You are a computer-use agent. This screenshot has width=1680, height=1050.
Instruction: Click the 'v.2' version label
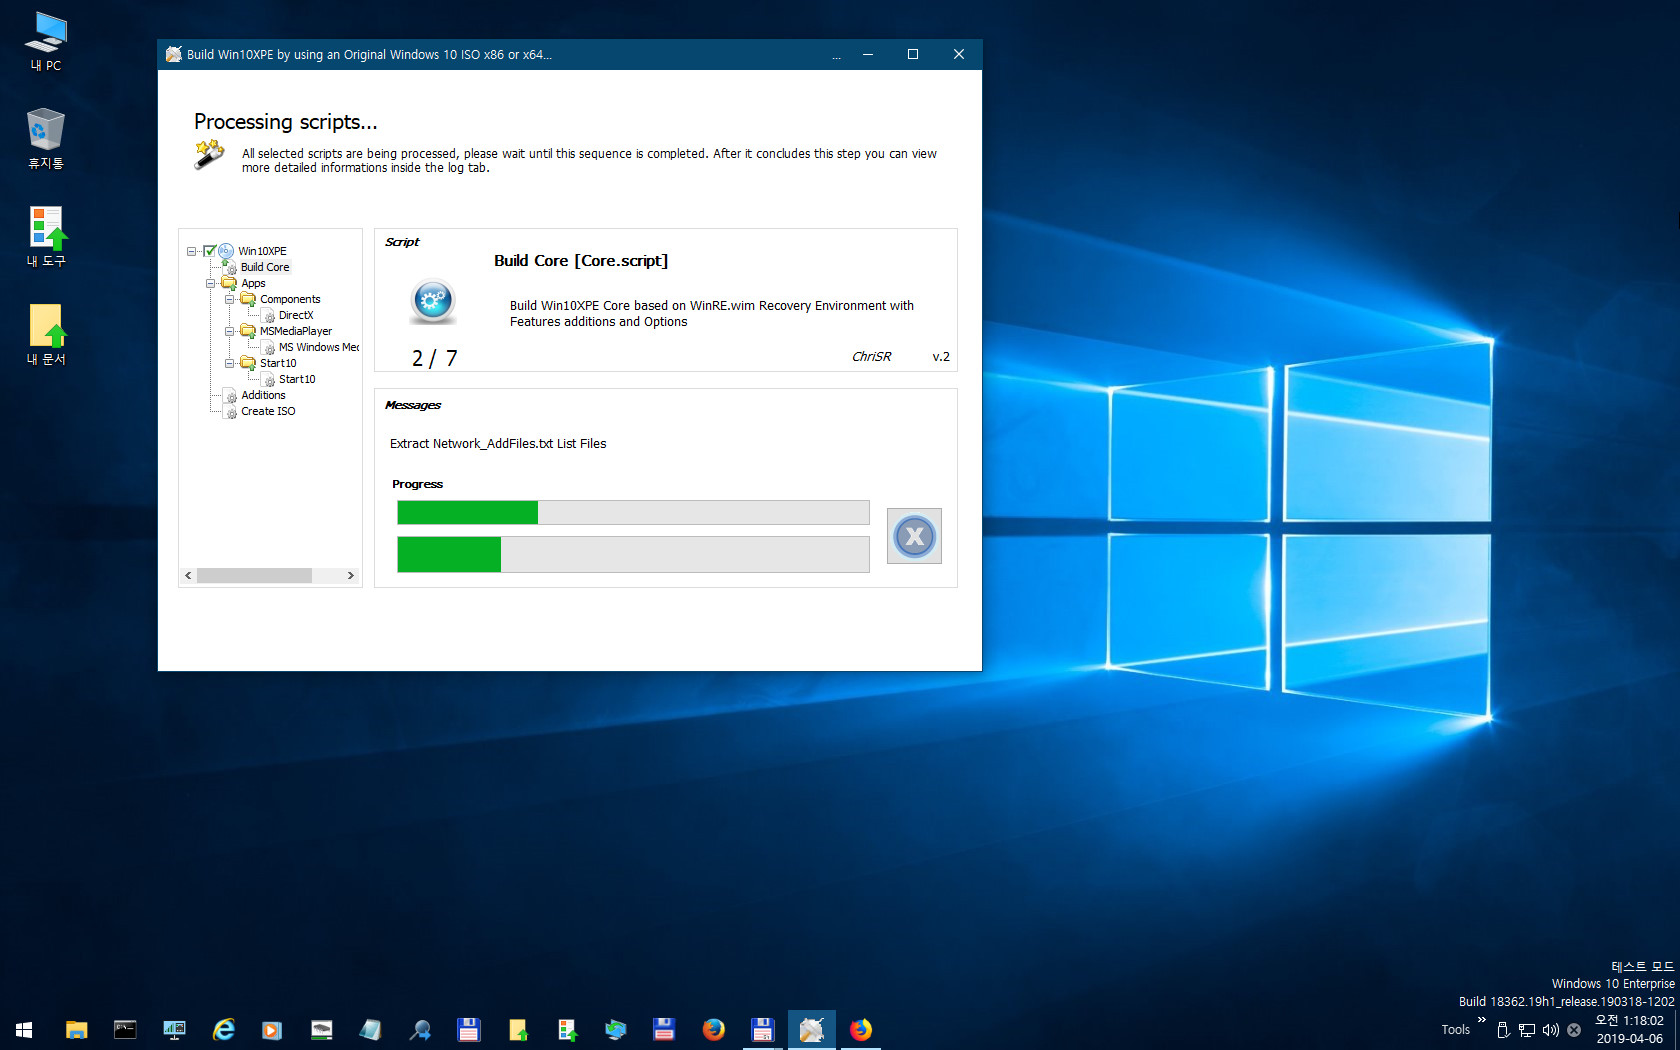pos(941,356)
